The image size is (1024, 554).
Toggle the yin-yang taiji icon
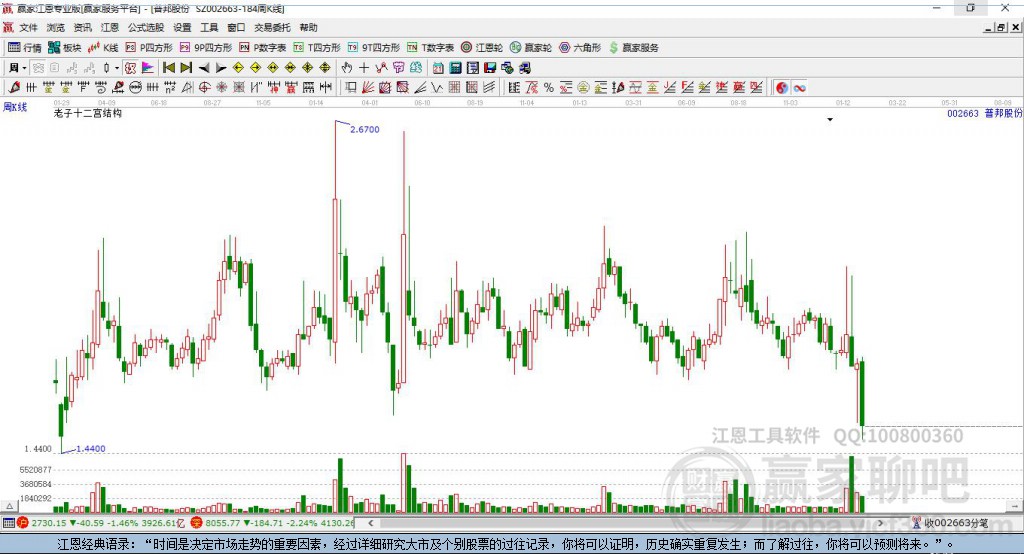[x=782, y=88]
